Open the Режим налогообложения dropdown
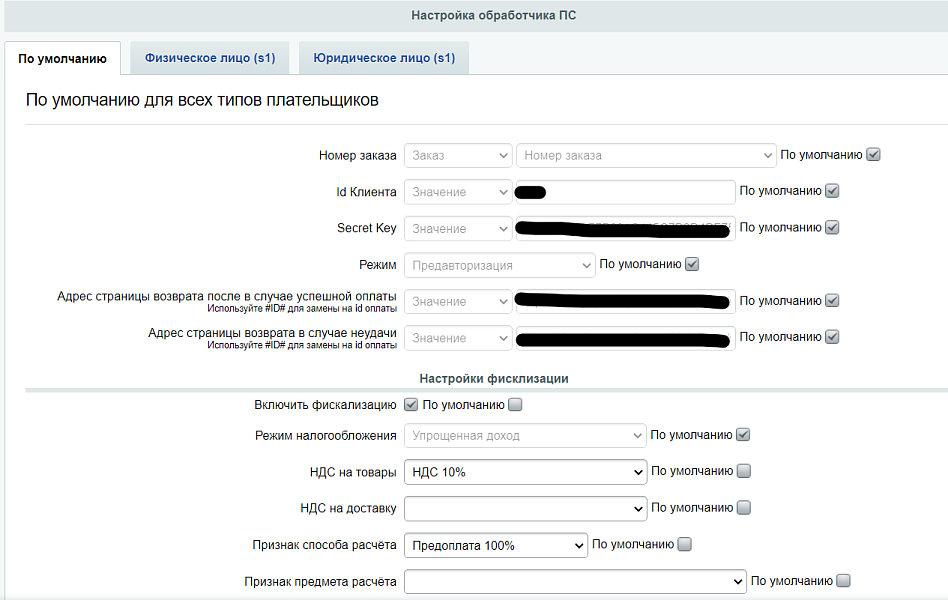This screenshot has height=600, width=948. (x=524, y=434)
